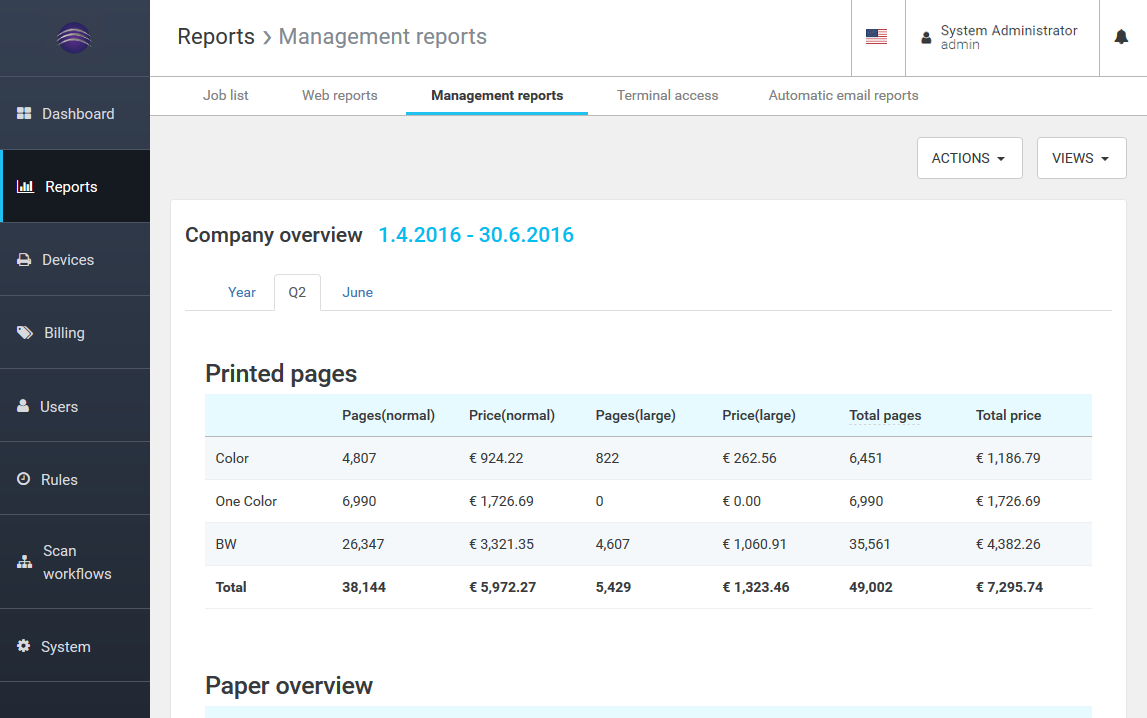Show the June period tab

[357, 293]
